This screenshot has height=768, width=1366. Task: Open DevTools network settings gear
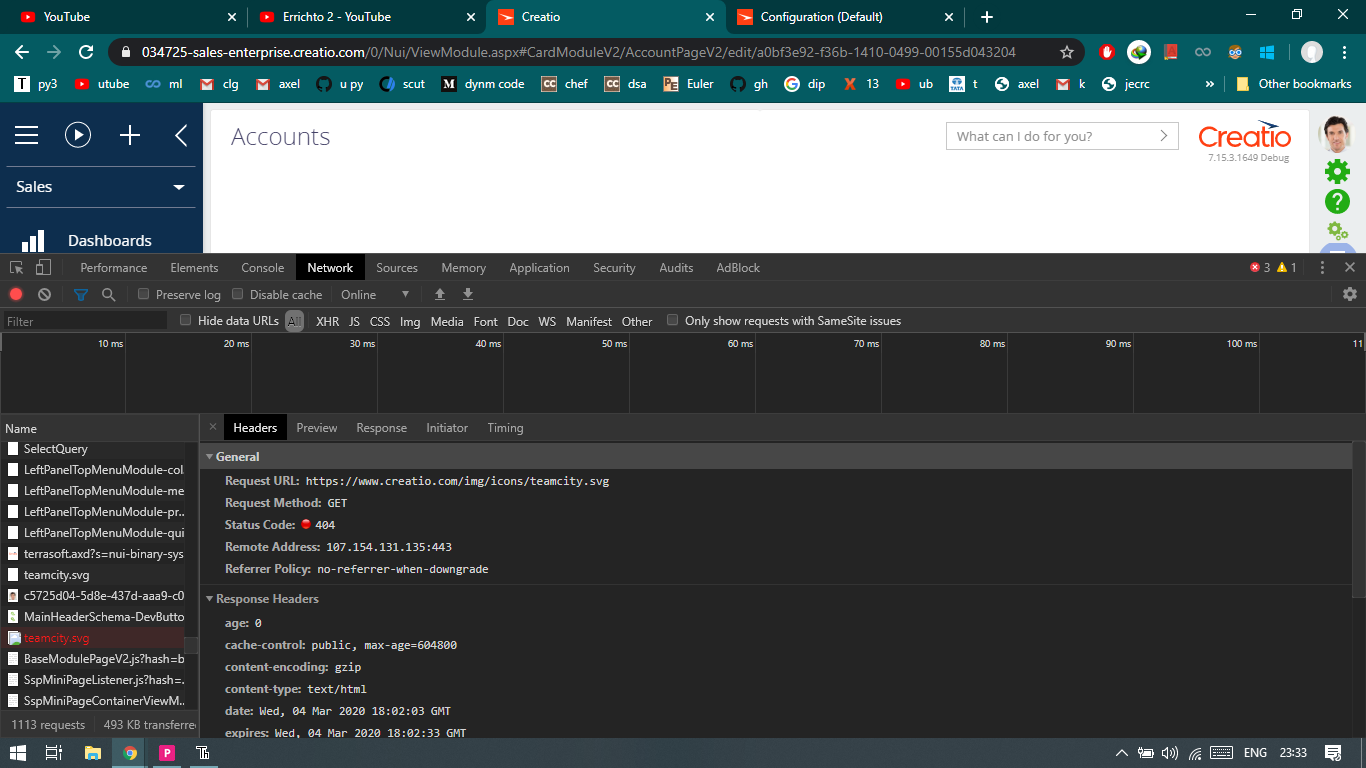point(1350,294)
